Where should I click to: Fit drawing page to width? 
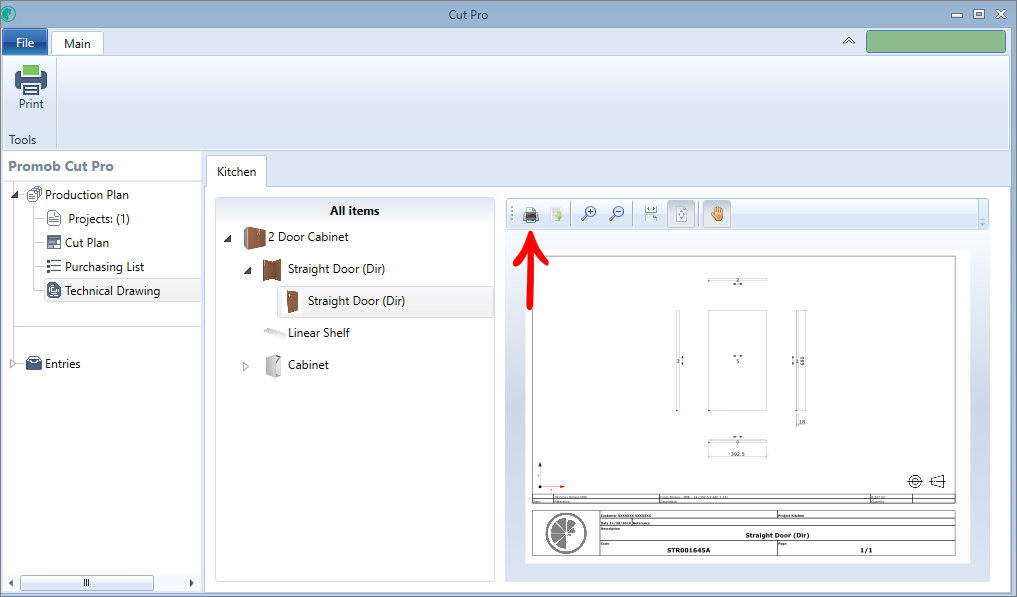[x=651, y=213]
